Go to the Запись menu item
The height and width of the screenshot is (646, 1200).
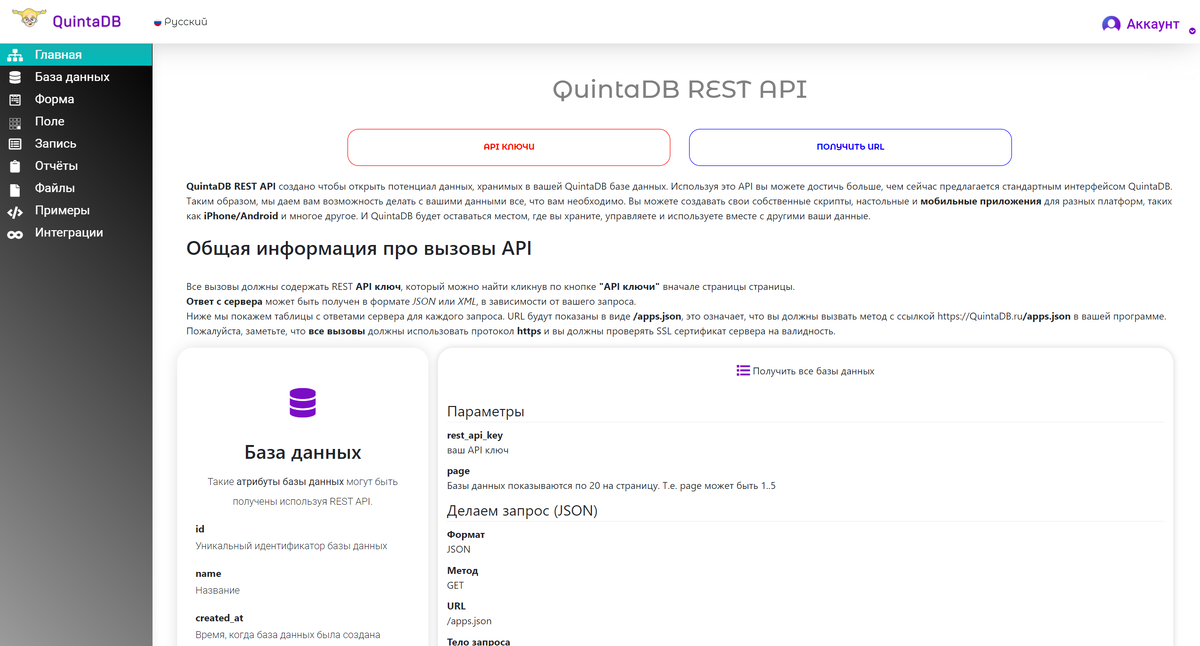tap(76, 143)
